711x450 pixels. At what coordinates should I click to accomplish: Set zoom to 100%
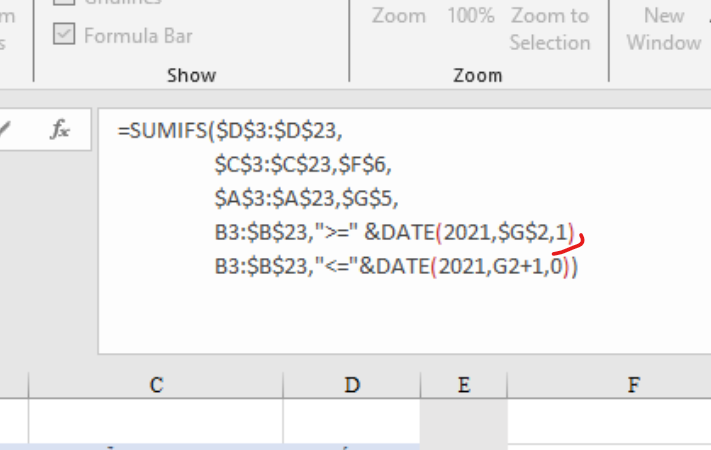(471, 16)
